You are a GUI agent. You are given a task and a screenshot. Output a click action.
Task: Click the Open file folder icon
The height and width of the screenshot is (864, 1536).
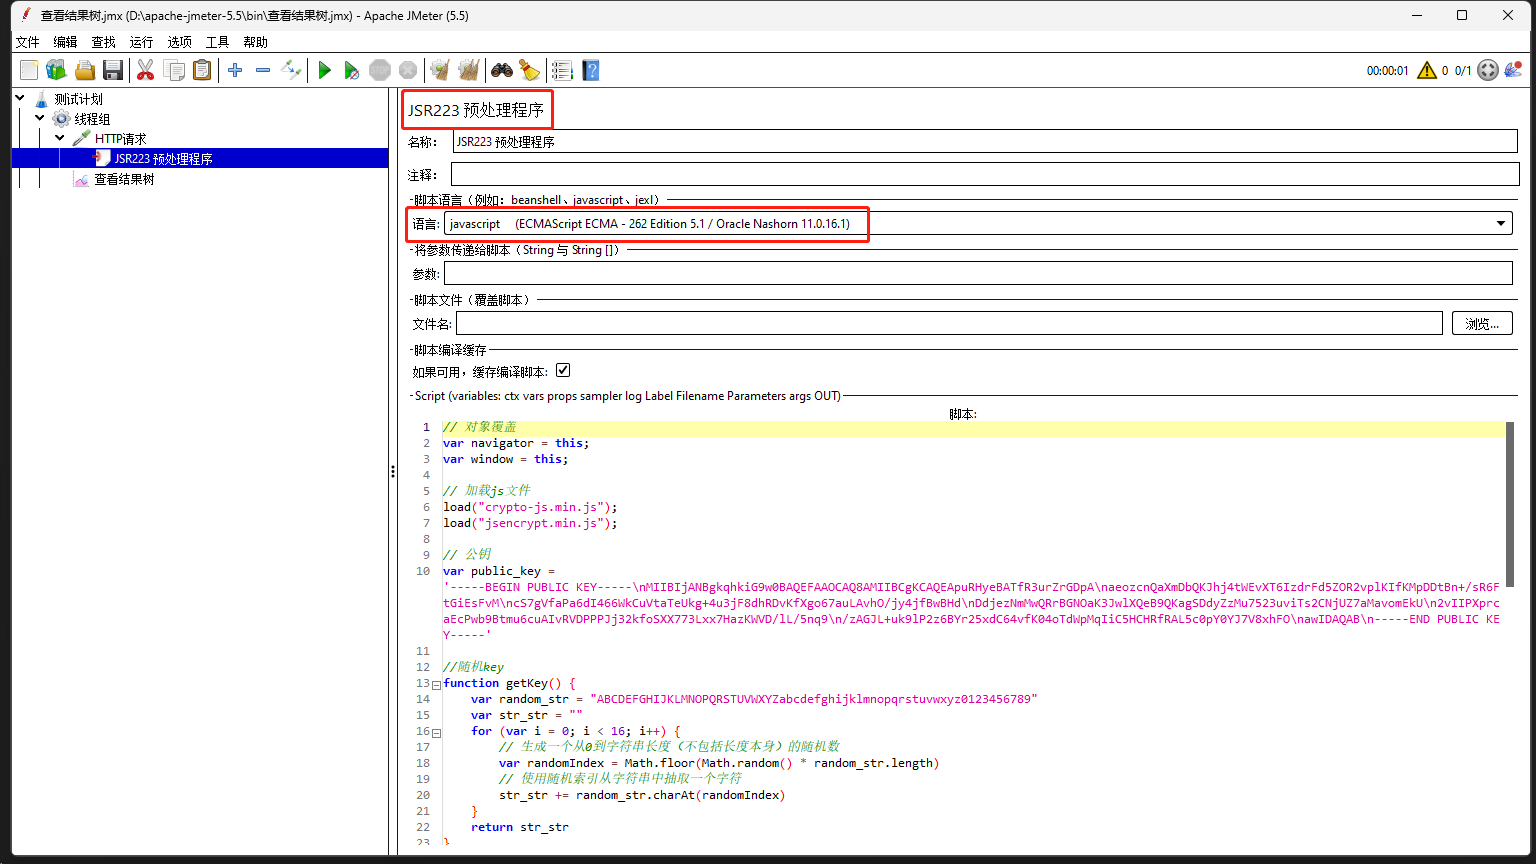85,70
